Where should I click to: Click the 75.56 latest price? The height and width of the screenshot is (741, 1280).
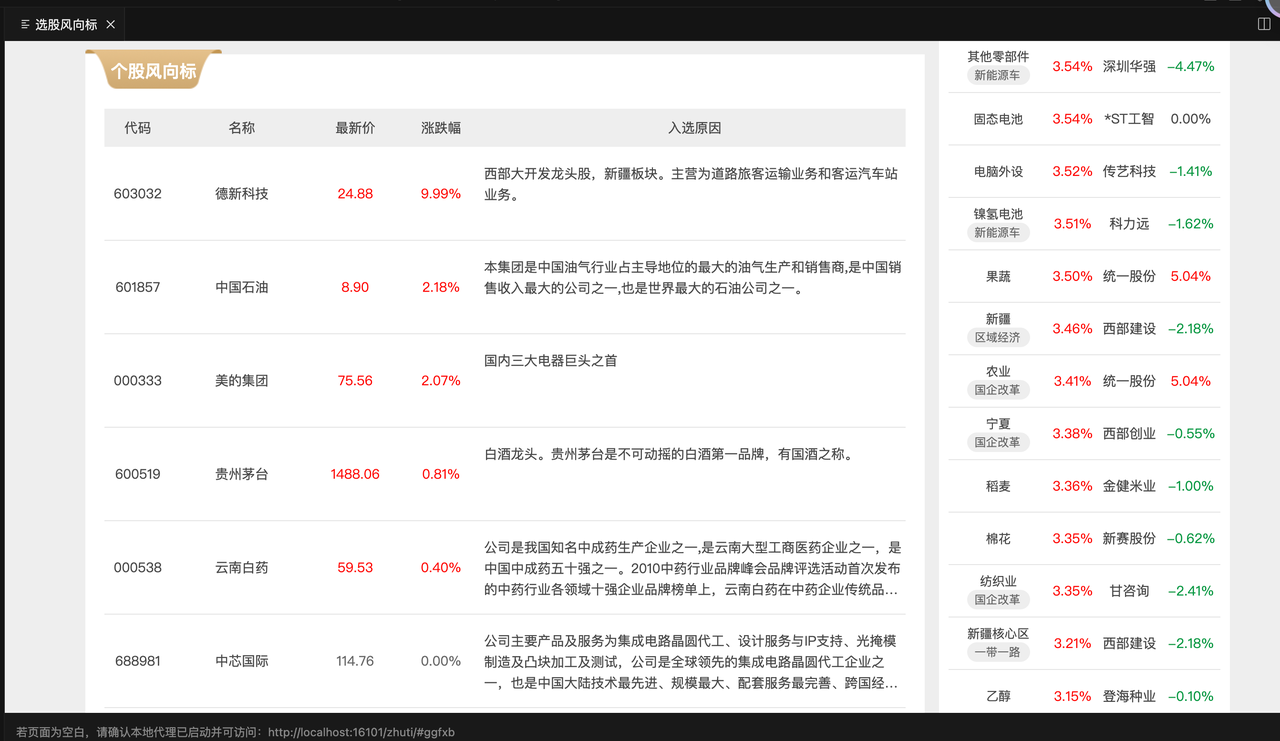point(355,381)
